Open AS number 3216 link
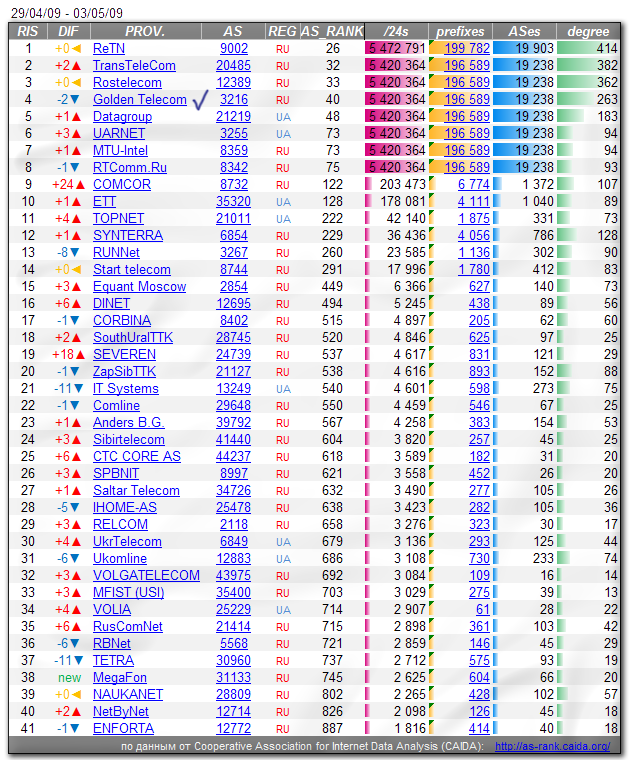 [234, 99]
